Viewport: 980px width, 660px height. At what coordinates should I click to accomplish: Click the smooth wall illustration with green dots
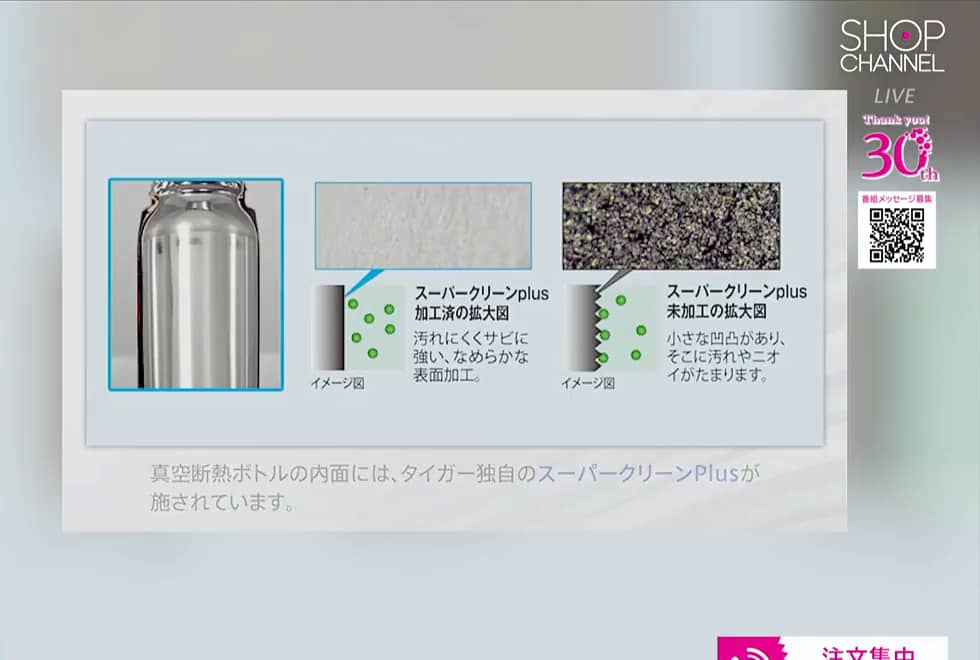coord(359,328)
